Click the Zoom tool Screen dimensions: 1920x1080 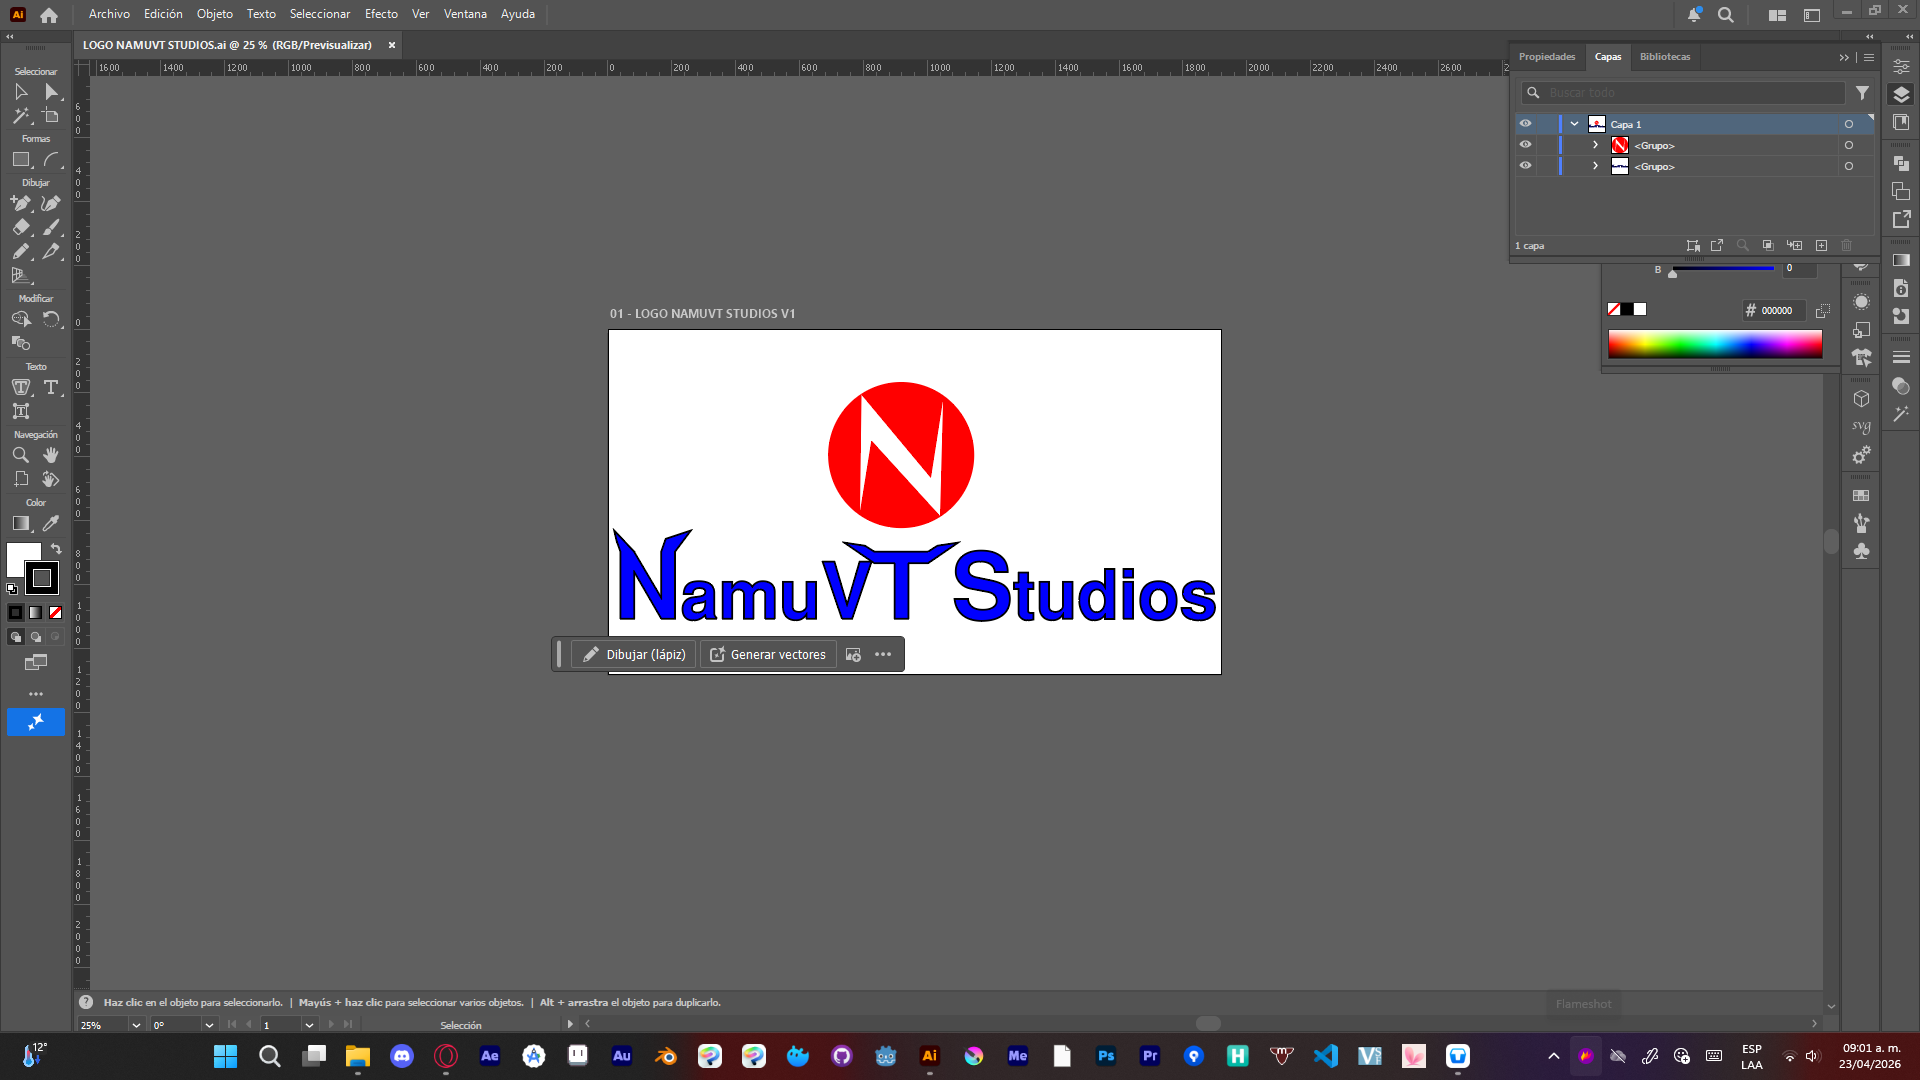pyautogui.click(x=21, y=455)
